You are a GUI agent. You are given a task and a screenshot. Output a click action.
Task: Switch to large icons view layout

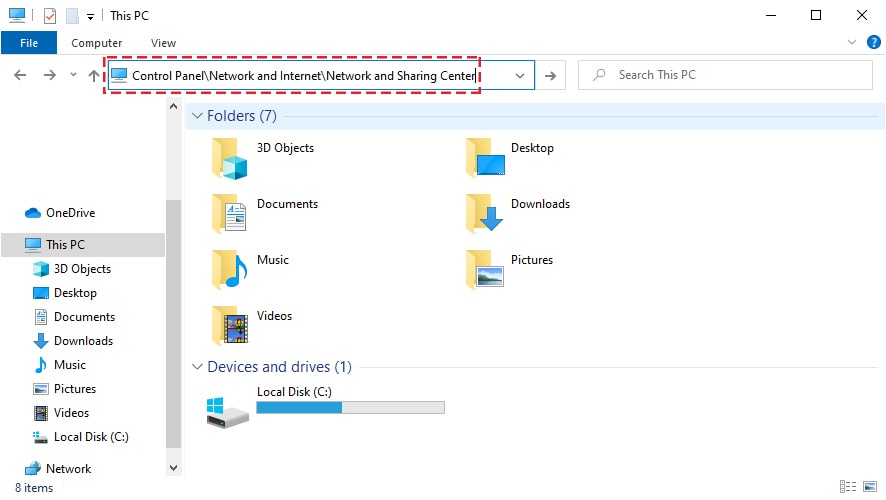tap(868, 487)
